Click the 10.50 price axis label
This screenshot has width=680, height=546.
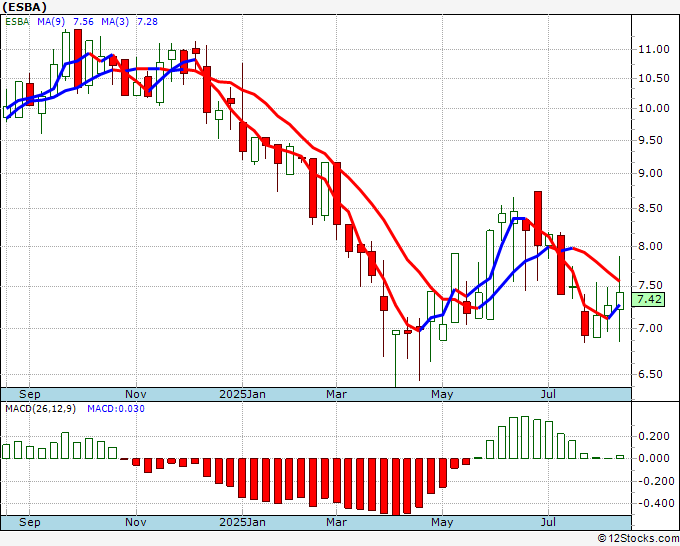tap(654, 78)
